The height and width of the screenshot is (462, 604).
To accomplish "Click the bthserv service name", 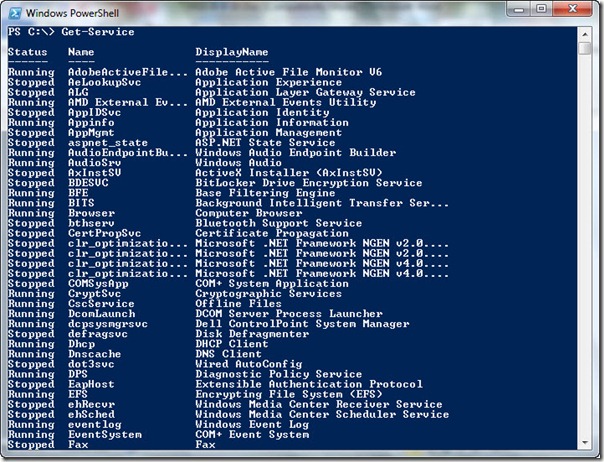I will click(x=91, y=223).
